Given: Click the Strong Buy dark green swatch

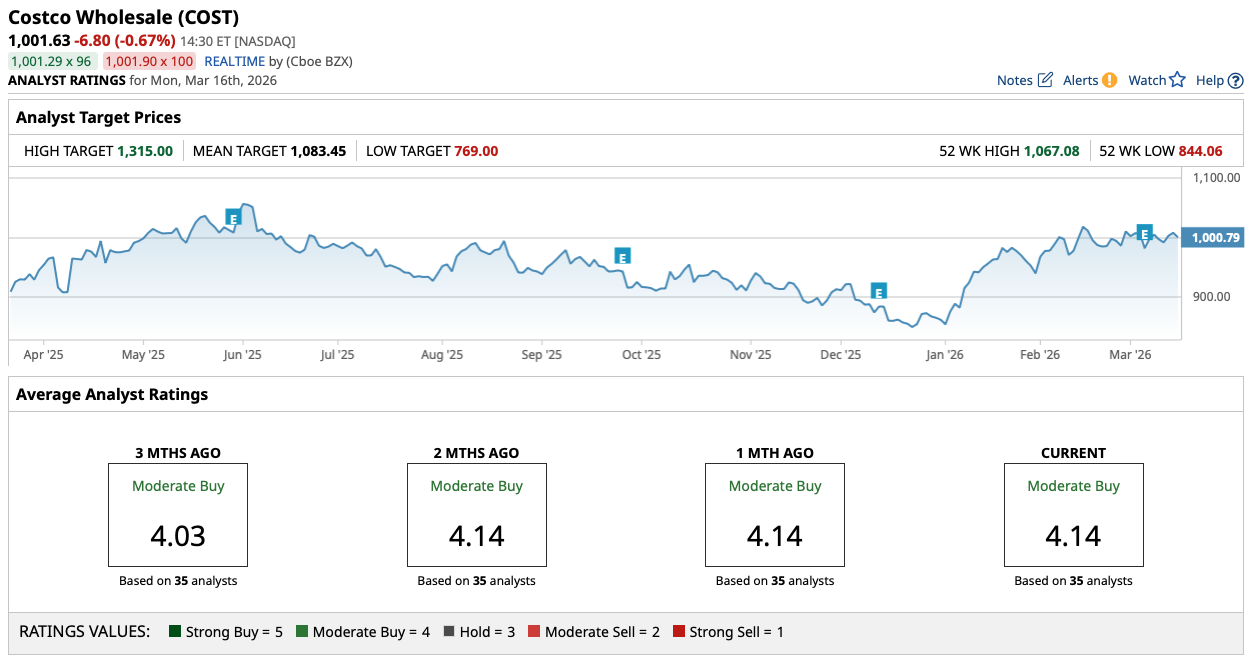Looking at the screenshot, I should pyautogui.click(x=174, y=632).
